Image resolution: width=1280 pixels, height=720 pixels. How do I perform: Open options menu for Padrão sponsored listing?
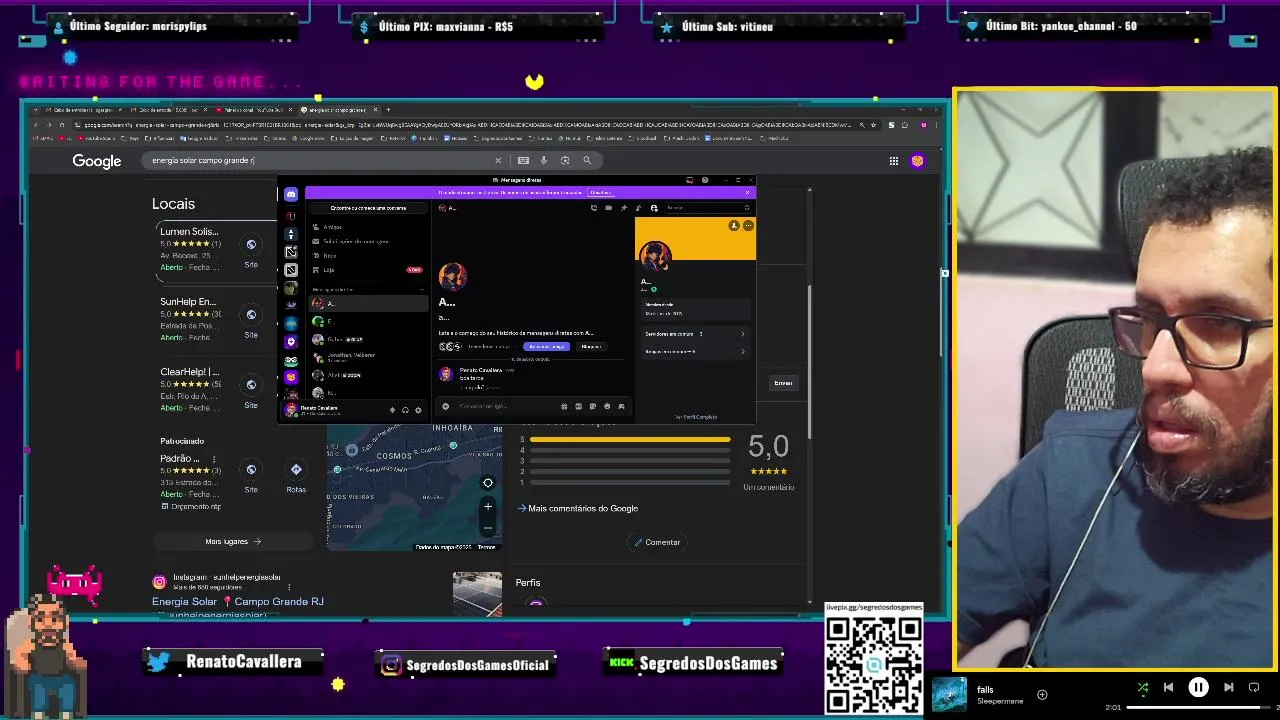[x=213, y=459]
